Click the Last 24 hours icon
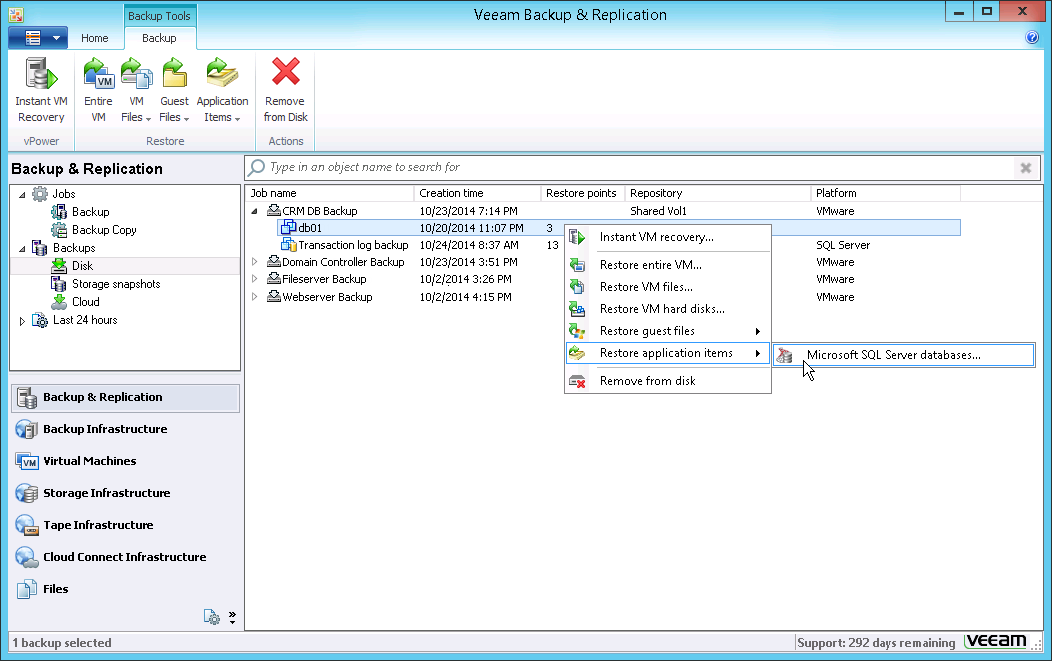1052x661 pixels. point(40,320)
